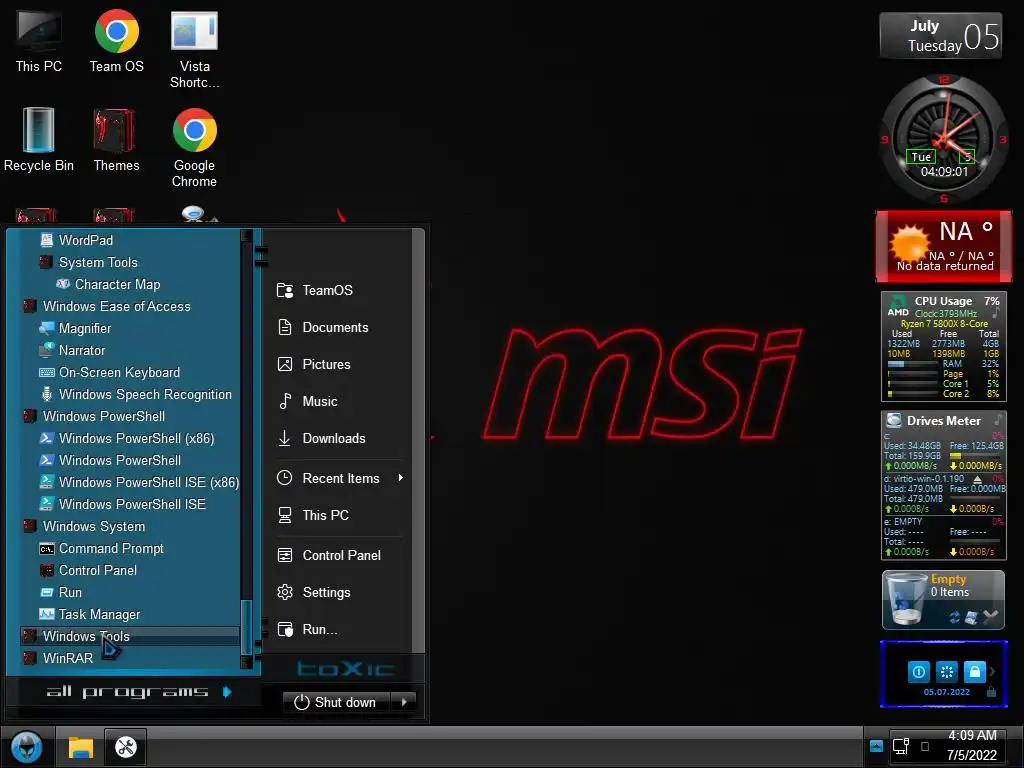Click the programs list scrollbar thumb
The width and height of the screenshot is (1024, 768).
[x=246, y=627]
